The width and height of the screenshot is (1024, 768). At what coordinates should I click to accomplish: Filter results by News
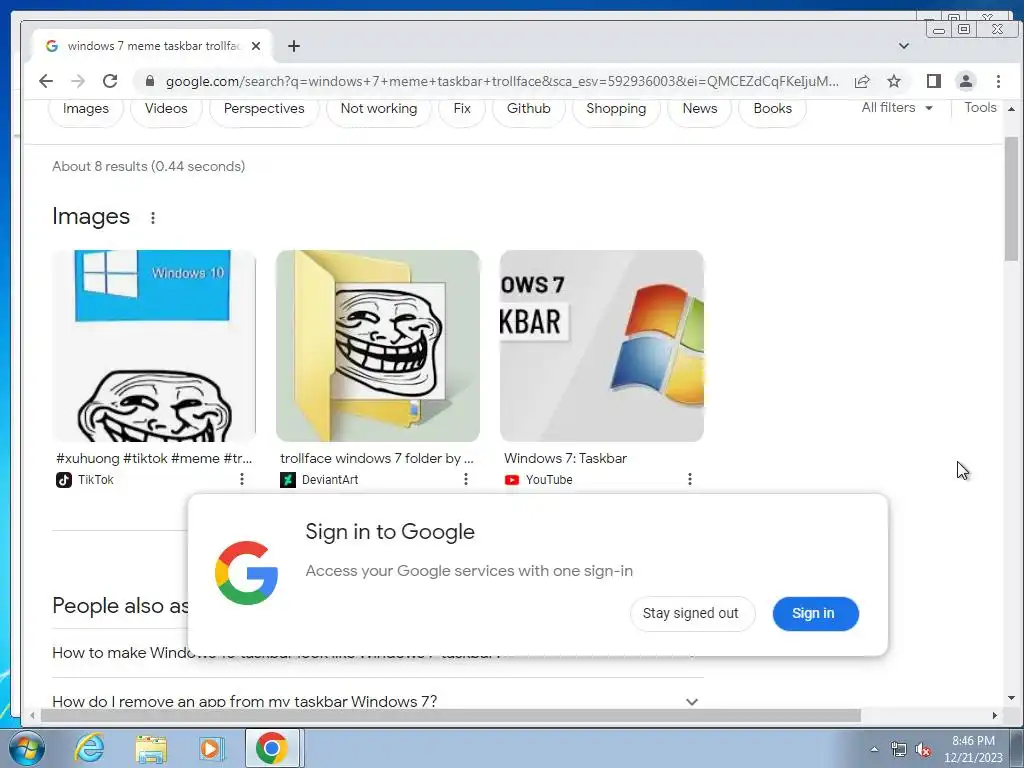(x=699, y=108)
